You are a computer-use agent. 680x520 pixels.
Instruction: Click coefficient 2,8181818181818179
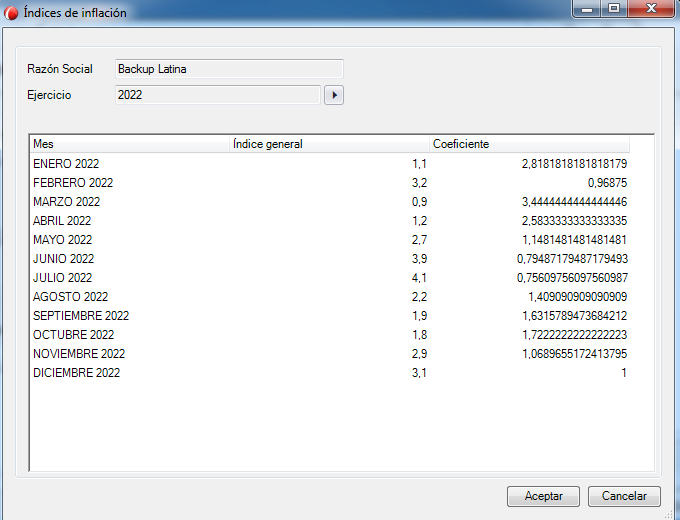[x=574, y=164]
